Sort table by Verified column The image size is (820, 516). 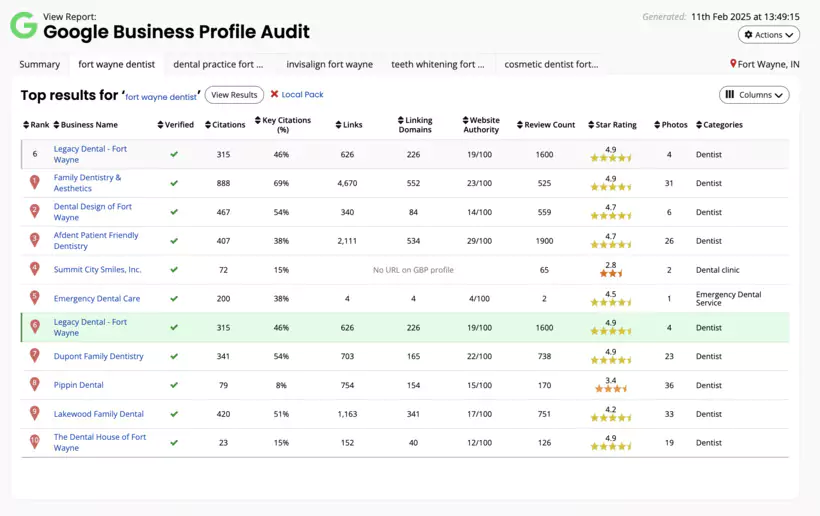click(x=176, y=124)
